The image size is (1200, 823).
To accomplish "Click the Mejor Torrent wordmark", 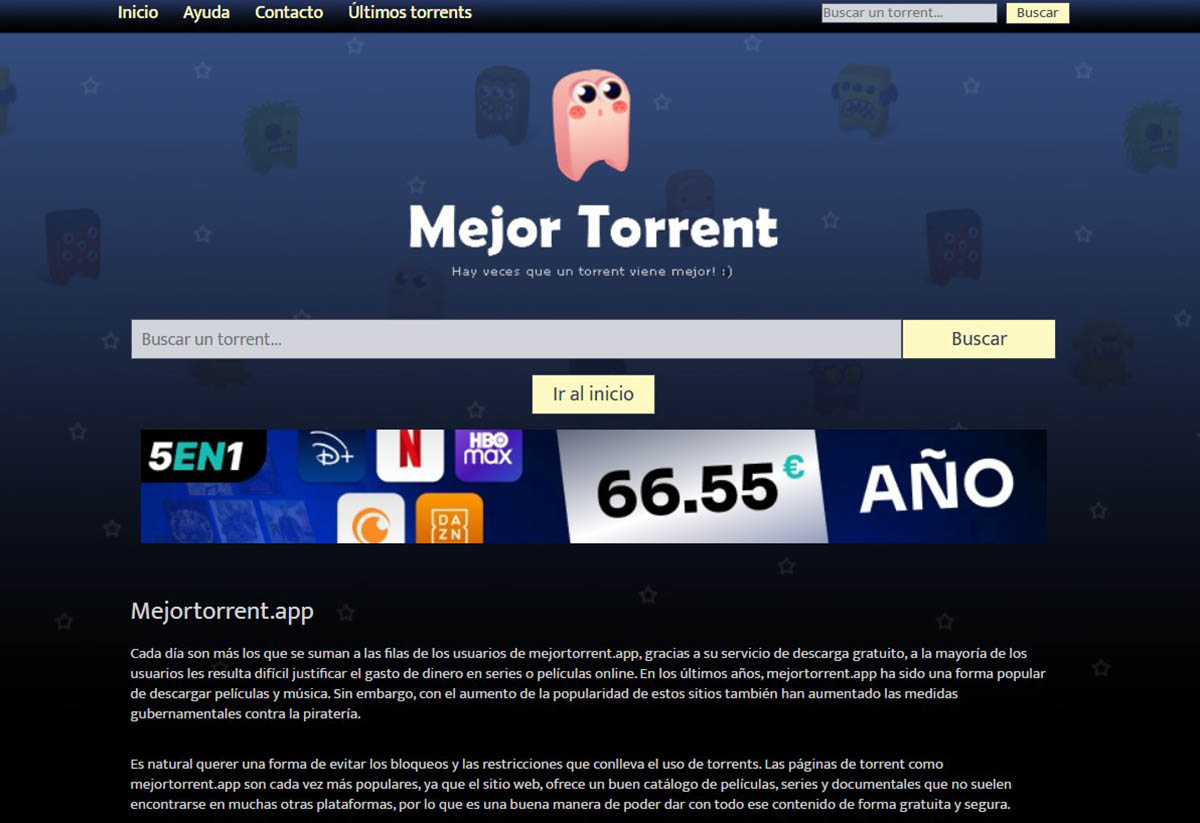I will [592, 228].
